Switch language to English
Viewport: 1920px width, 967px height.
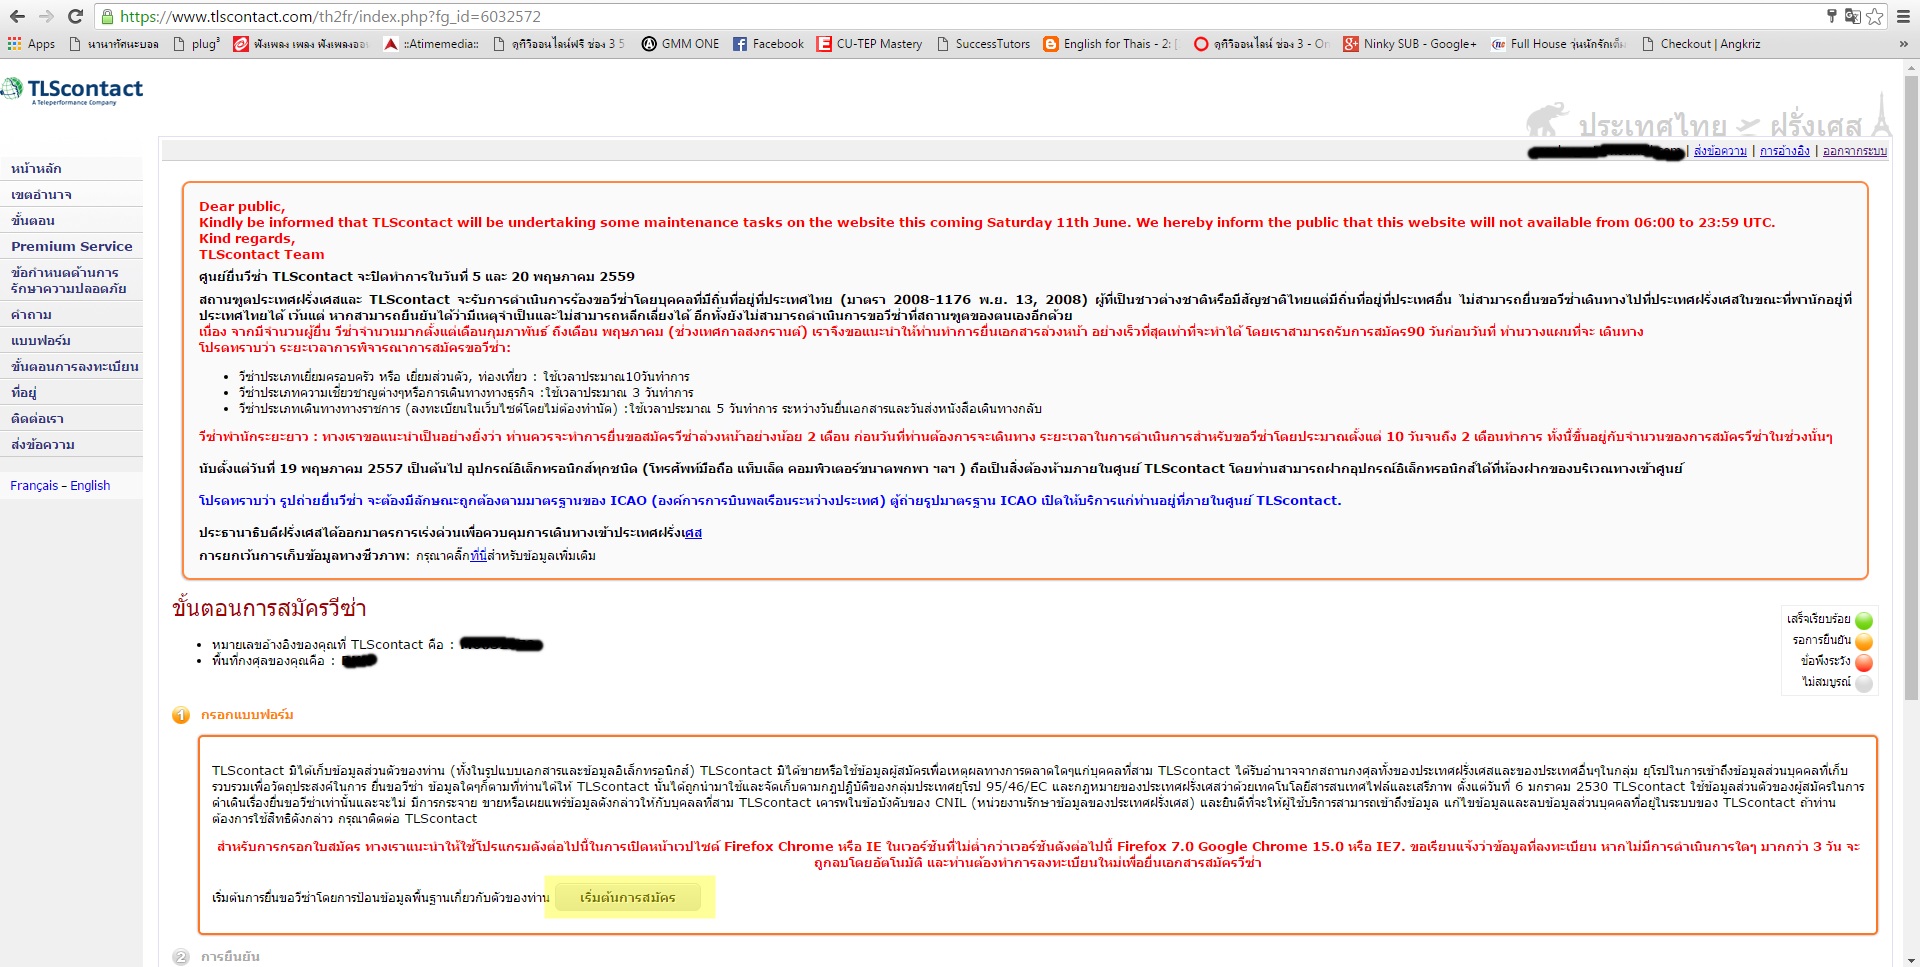pos(90,485)
